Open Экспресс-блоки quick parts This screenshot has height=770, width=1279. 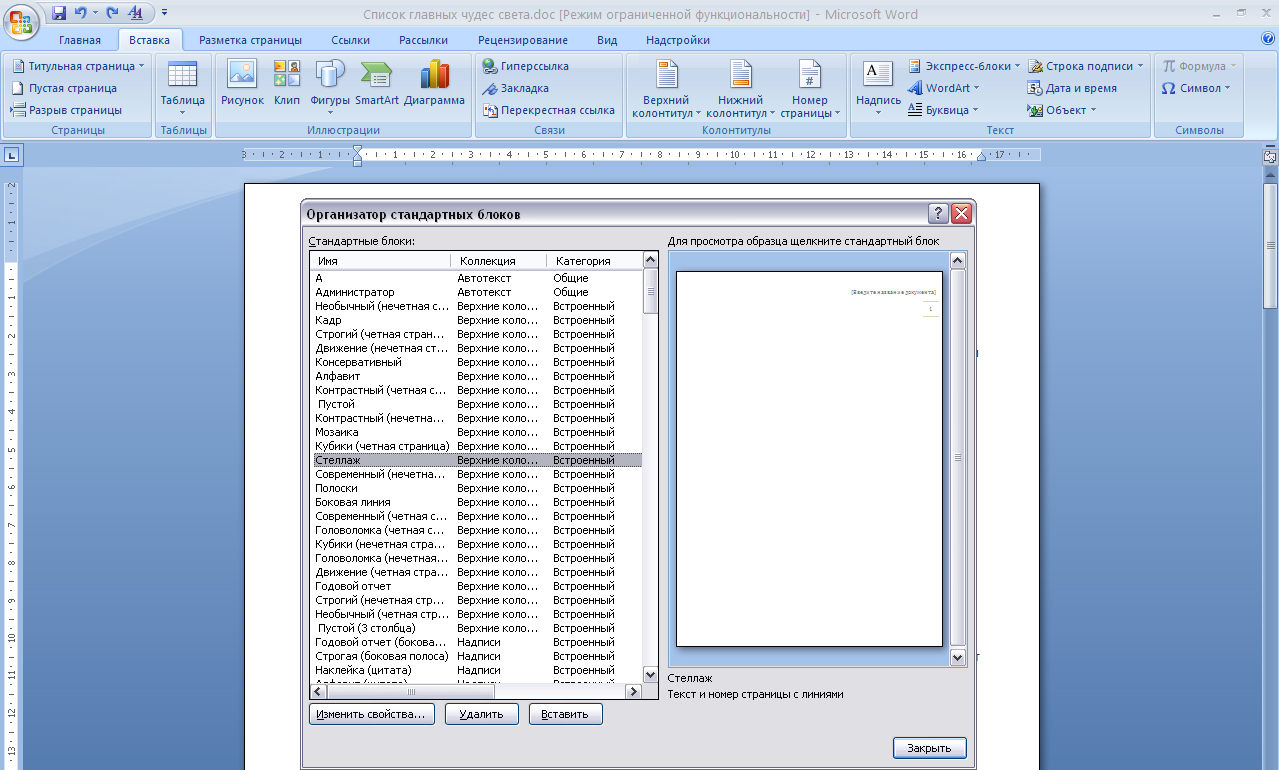coord(965,66)
